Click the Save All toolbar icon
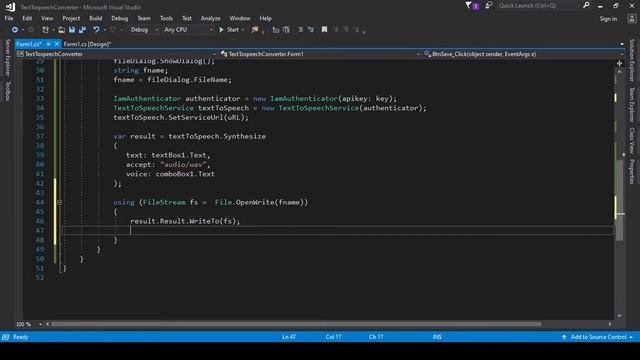 82,29
